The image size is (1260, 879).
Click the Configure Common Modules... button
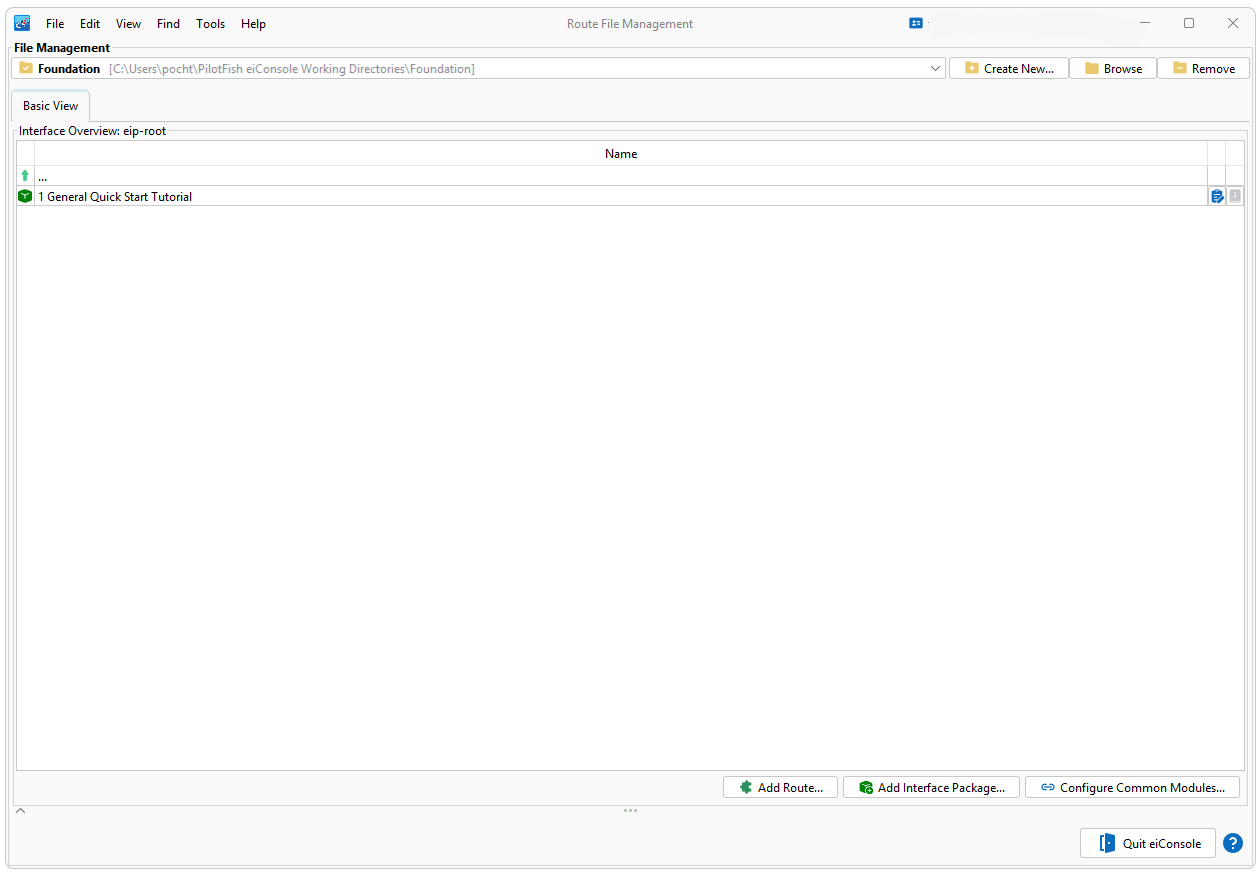click(1132, 788)
